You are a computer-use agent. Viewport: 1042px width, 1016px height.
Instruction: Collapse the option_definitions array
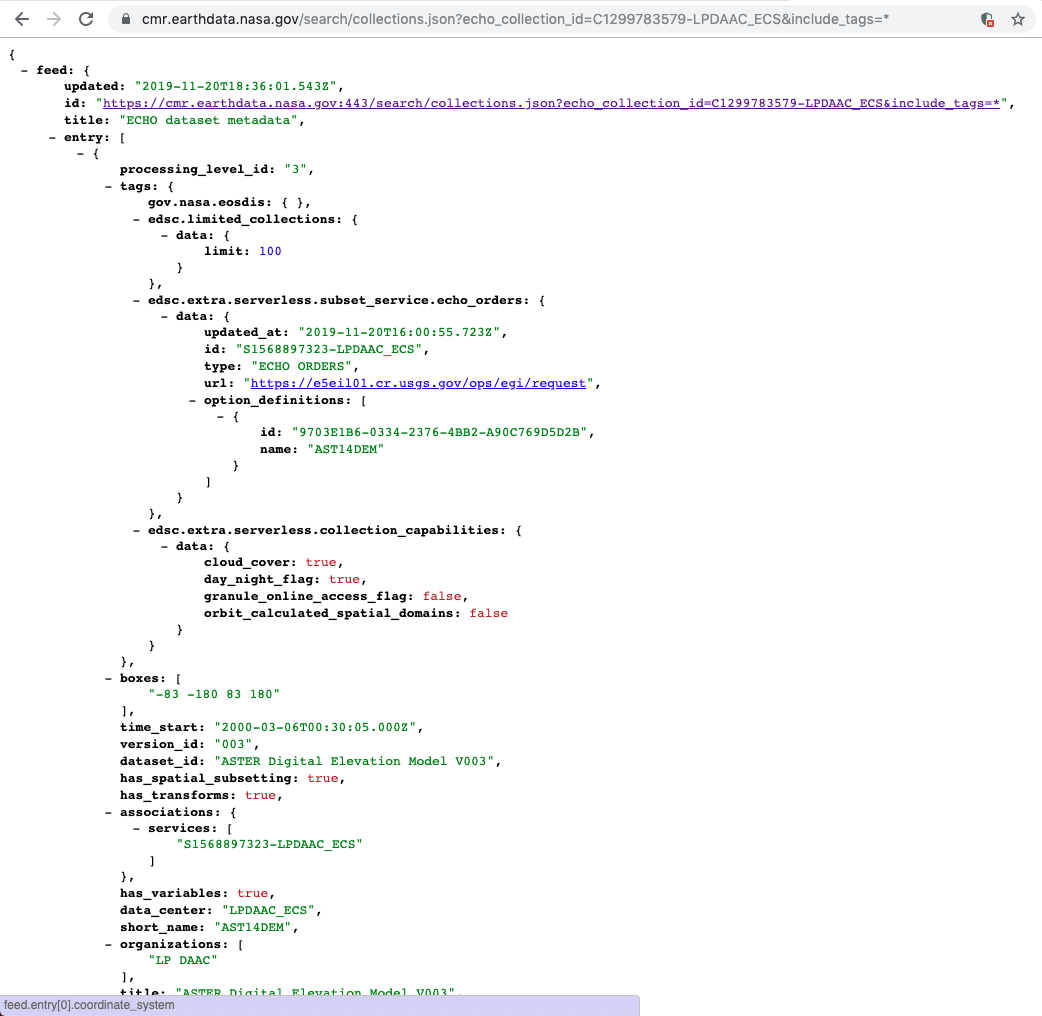(x=193, y=400)
